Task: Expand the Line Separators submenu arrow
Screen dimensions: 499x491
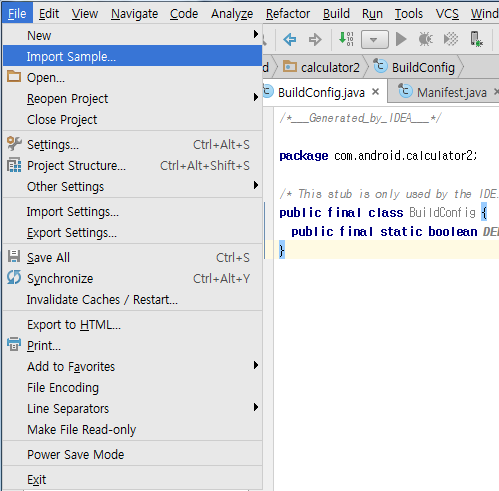Action: pos(256,407)
